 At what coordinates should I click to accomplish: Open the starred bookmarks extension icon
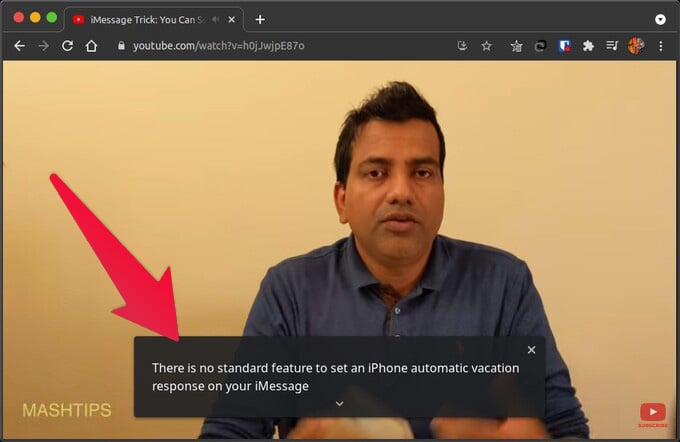(516, 46)
